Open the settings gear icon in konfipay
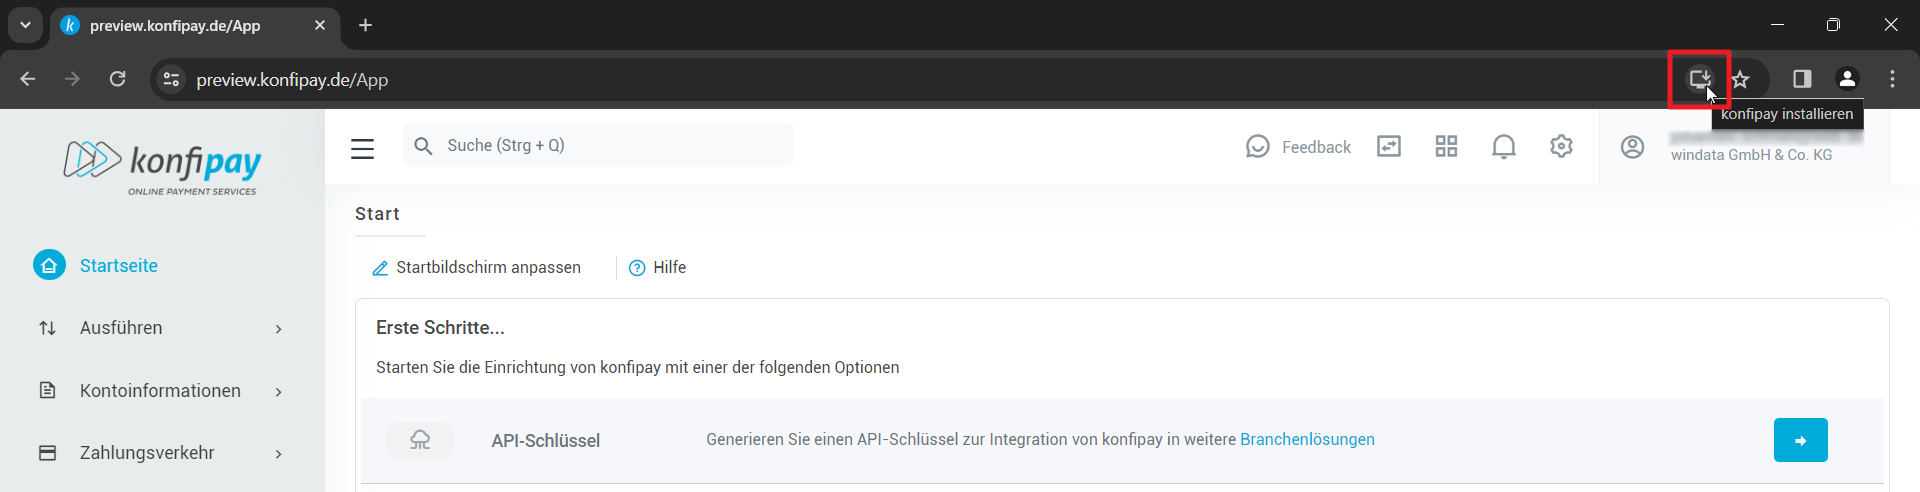Viewport: 1920px width, 492px height. pos(1561,147)
